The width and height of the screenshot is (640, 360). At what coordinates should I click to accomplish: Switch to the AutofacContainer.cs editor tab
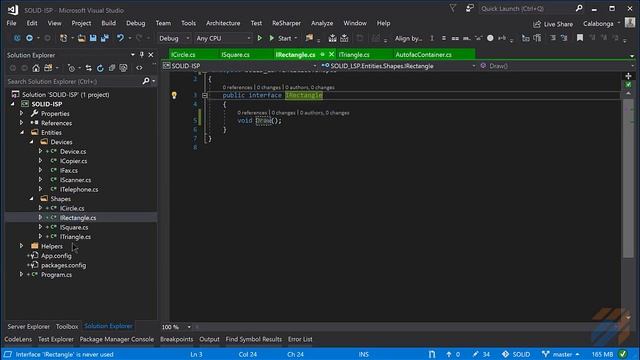(423, 55)
